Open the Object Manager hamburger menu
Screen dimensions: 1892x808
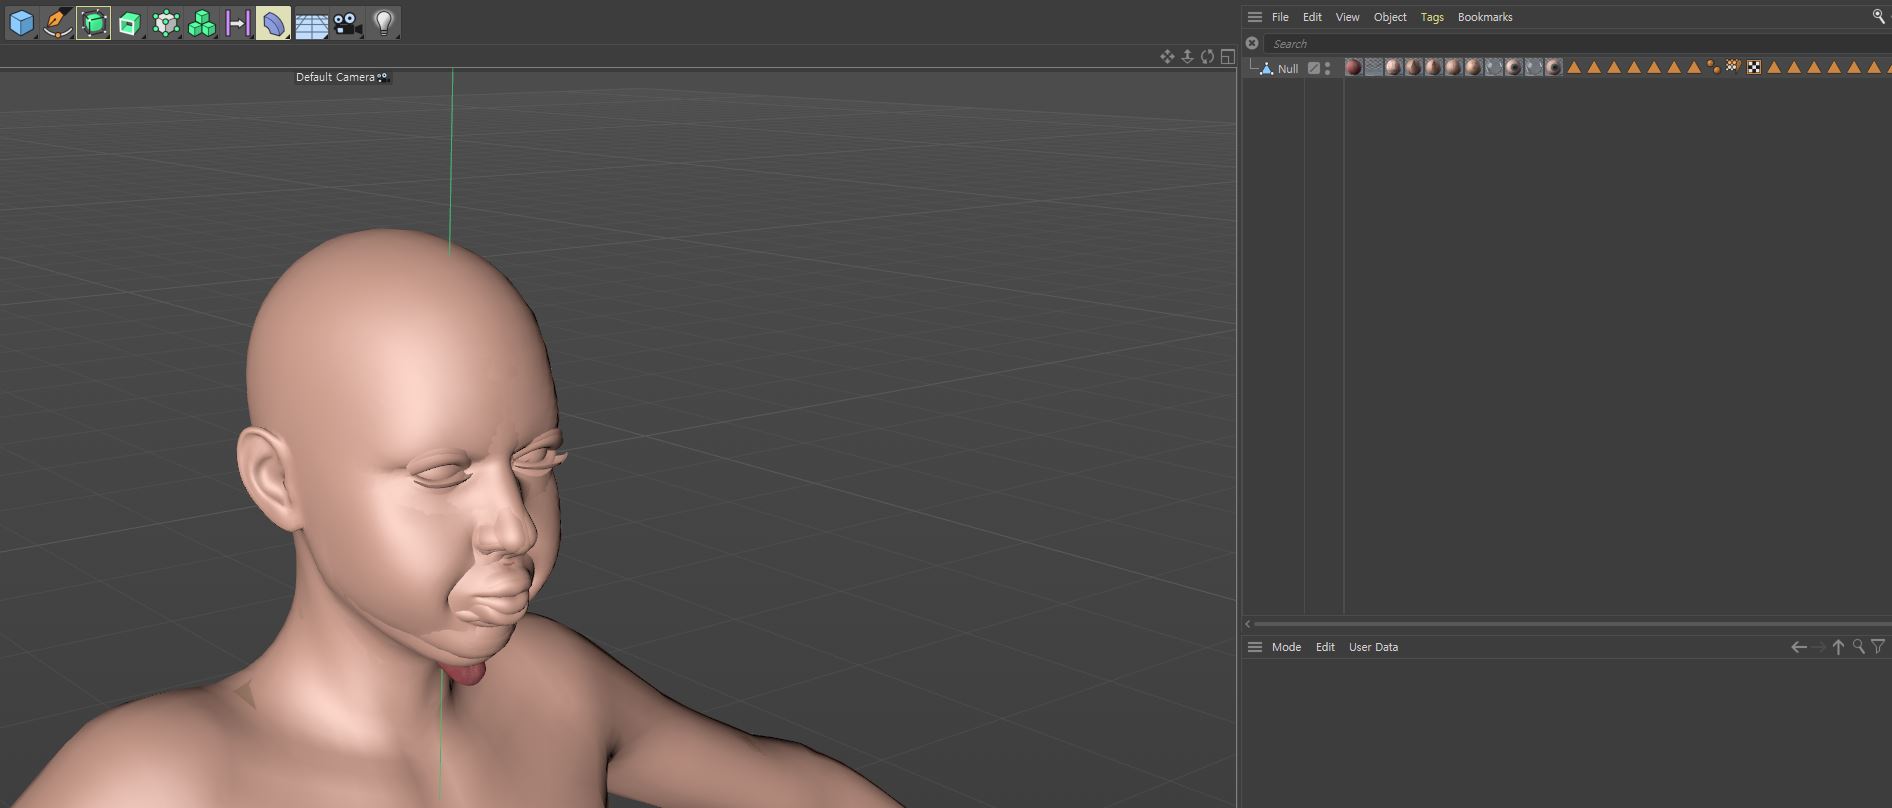coord(1254,17)
